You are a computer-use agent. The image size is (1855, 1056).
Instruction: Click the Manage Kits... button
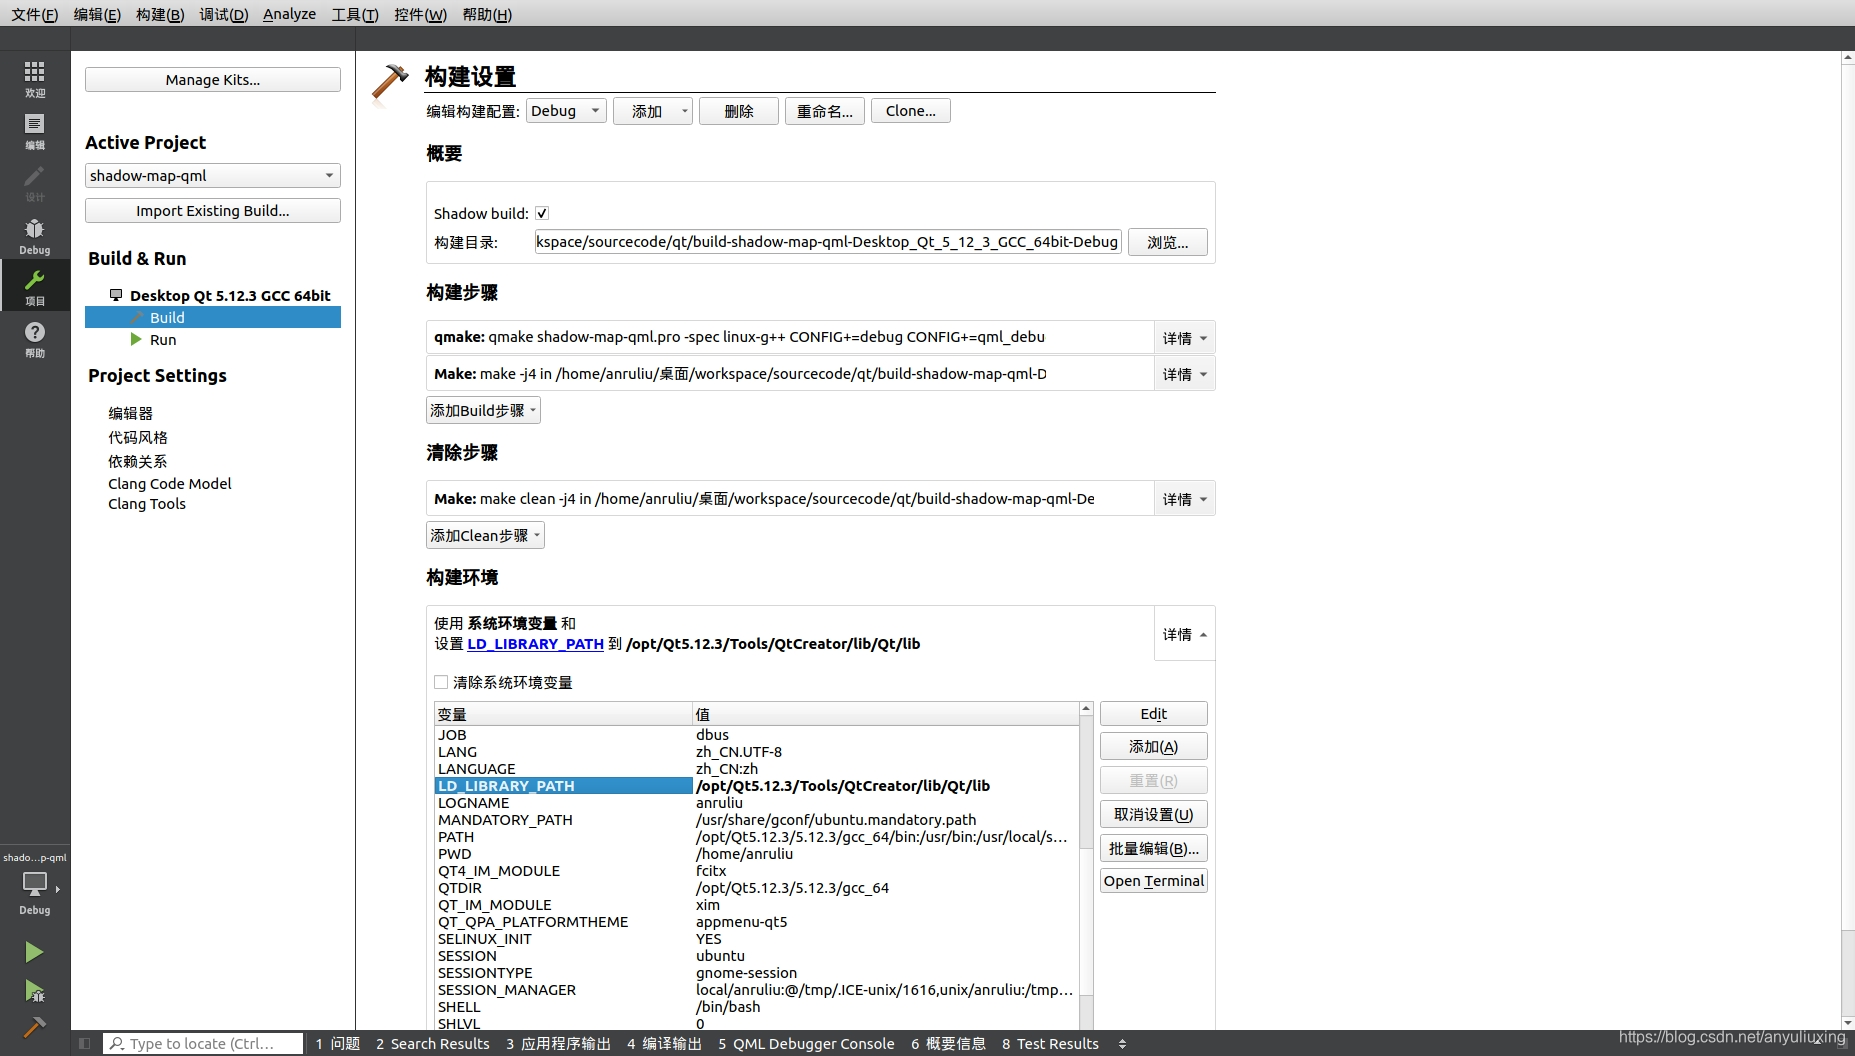tap(212, 80)
